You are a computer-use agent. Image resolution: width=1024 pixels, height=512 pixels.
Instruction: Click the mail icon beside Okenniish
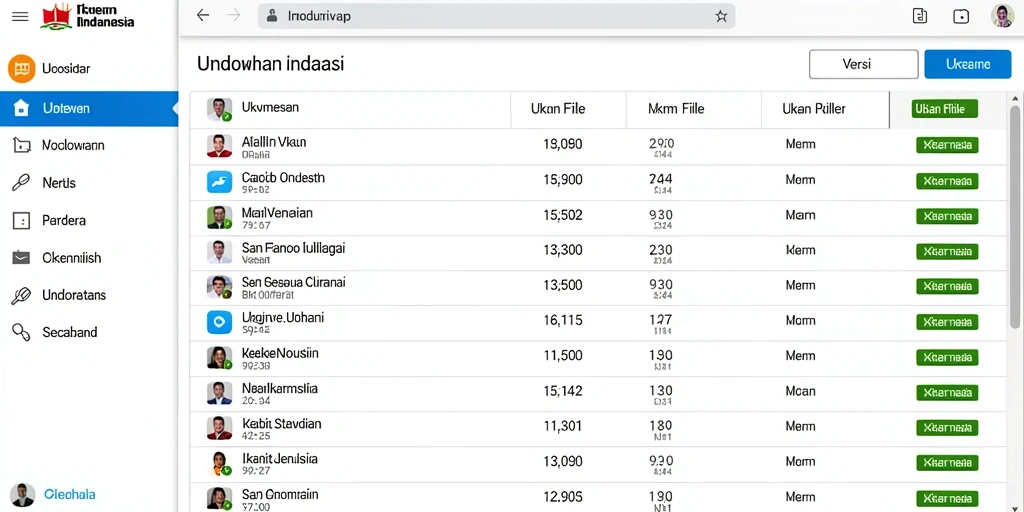(x=22, y=258)
